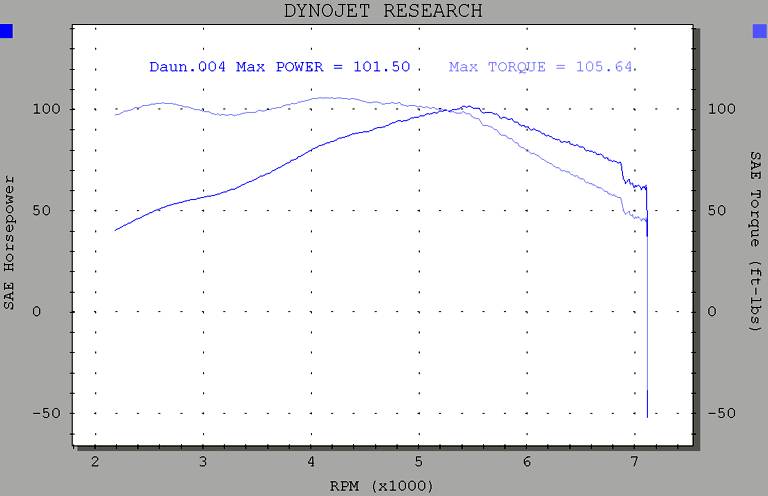Click the 3 tick on the RPM axis
Image resolution: width=768 pixels, height=496 pixels.
203,461
